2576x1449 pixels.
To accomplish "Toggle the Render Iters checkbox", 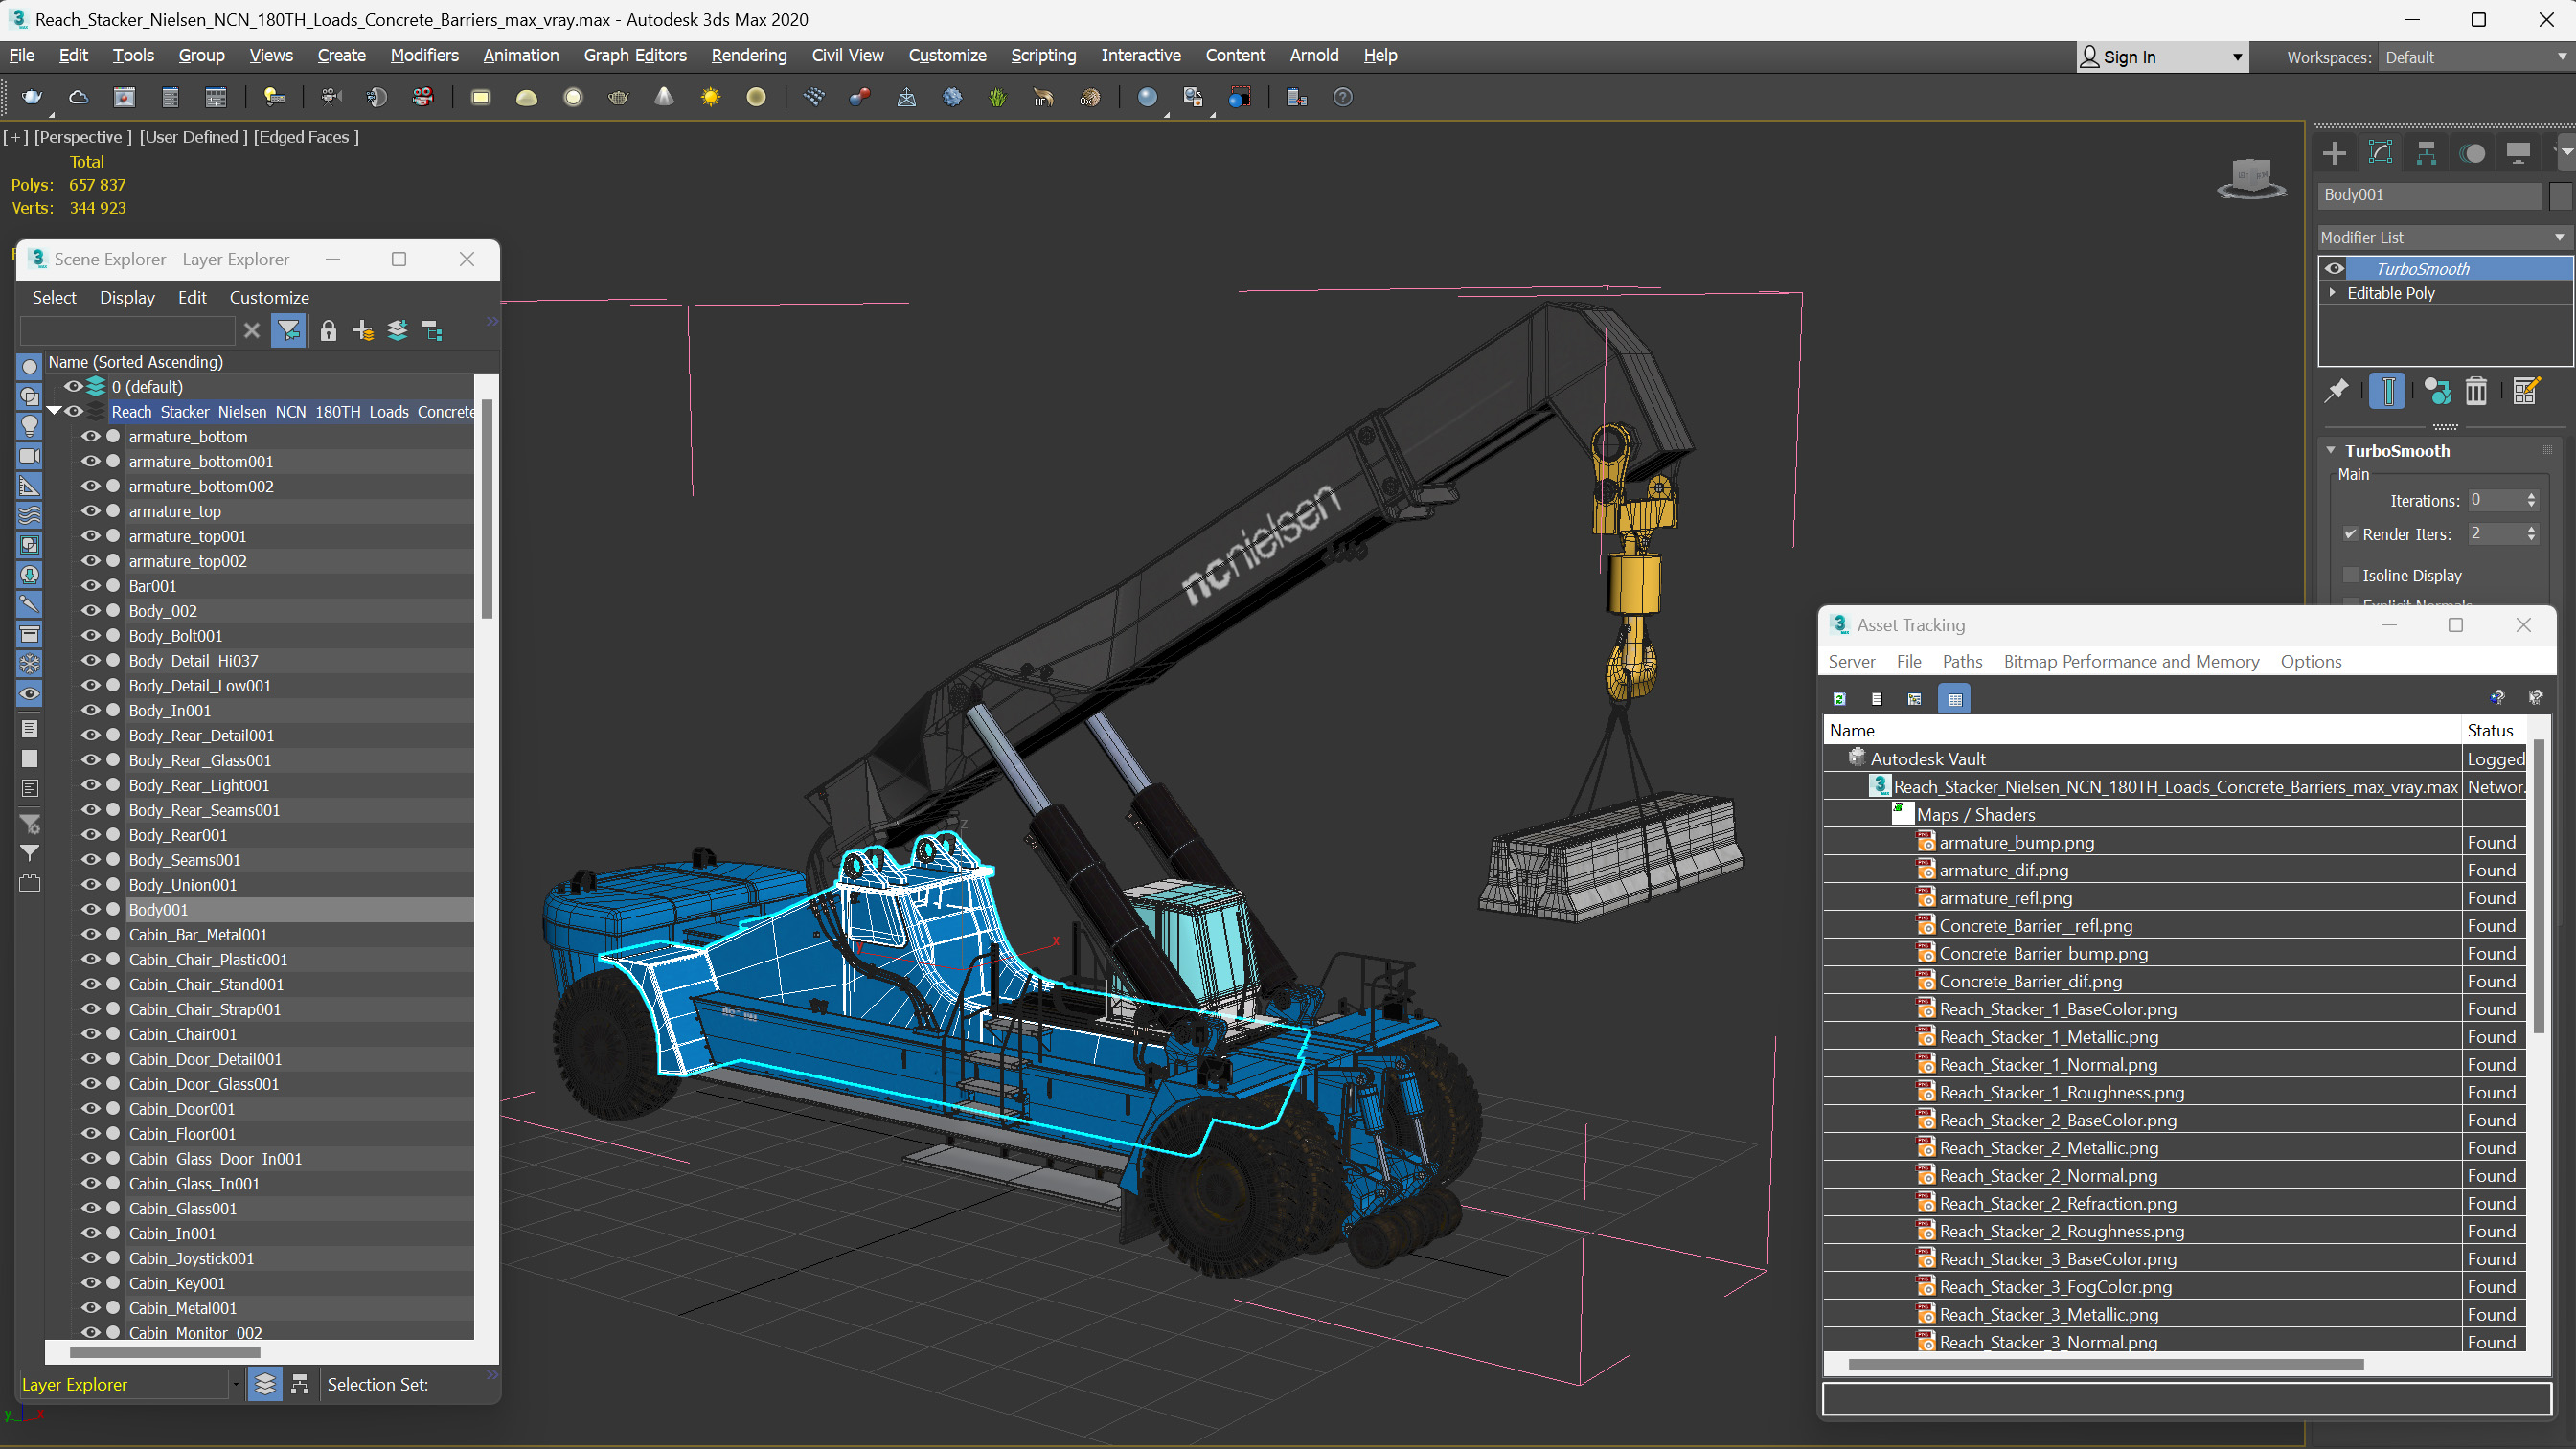I will (2351, 534).
